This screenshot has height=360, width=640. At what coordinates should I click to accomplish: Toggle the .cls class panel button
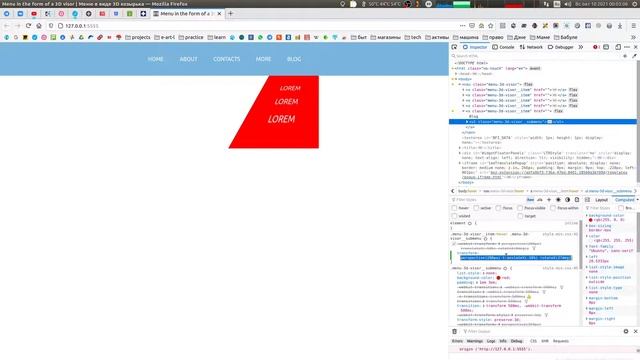[540, 200]
